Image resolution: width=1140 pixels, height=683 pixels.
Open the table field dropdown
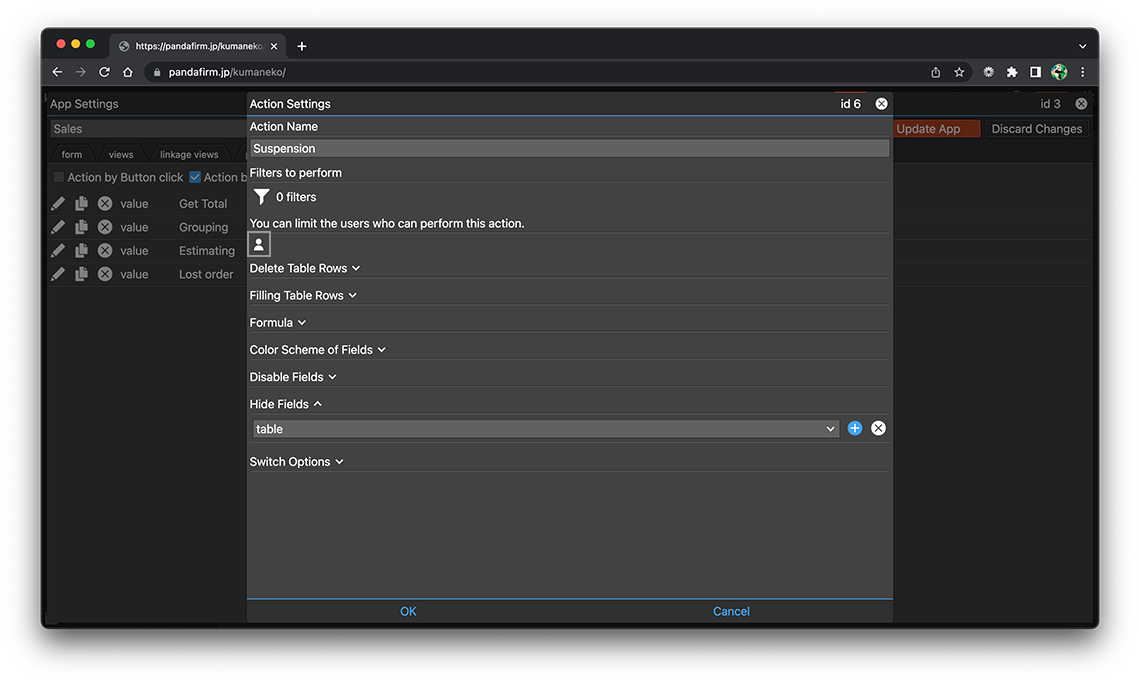click(x=545, y=429)
